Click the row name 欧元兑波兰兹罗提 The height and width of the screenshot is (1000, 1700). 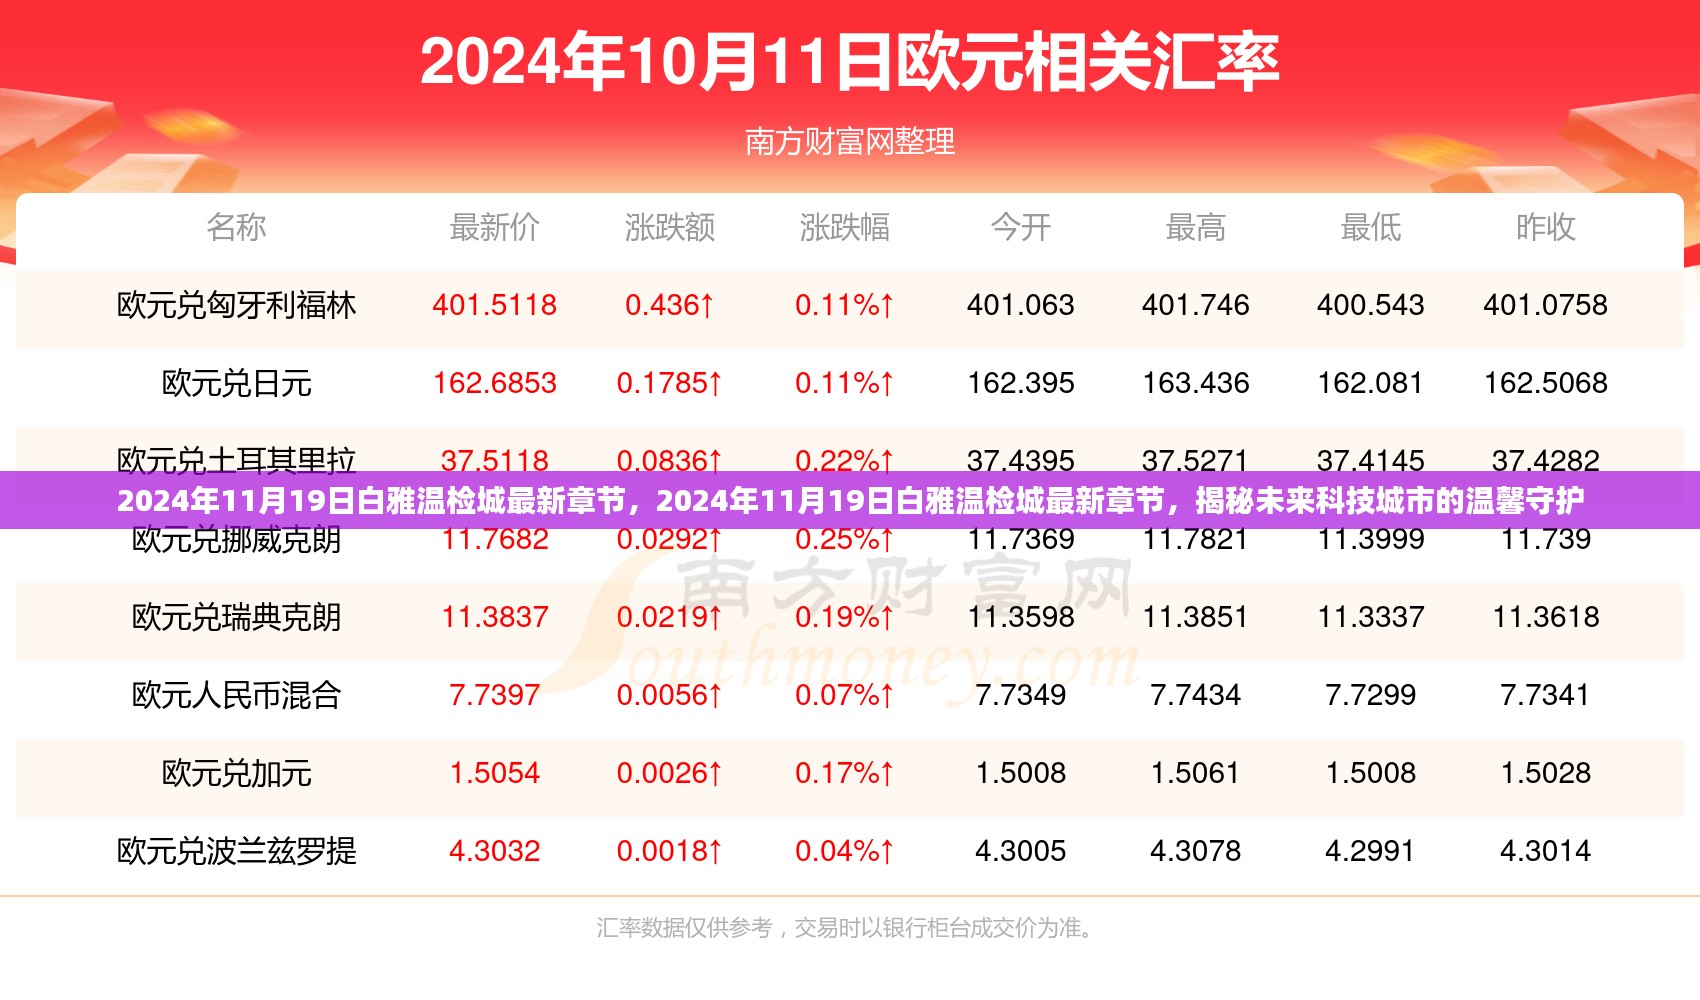point(237,851)
